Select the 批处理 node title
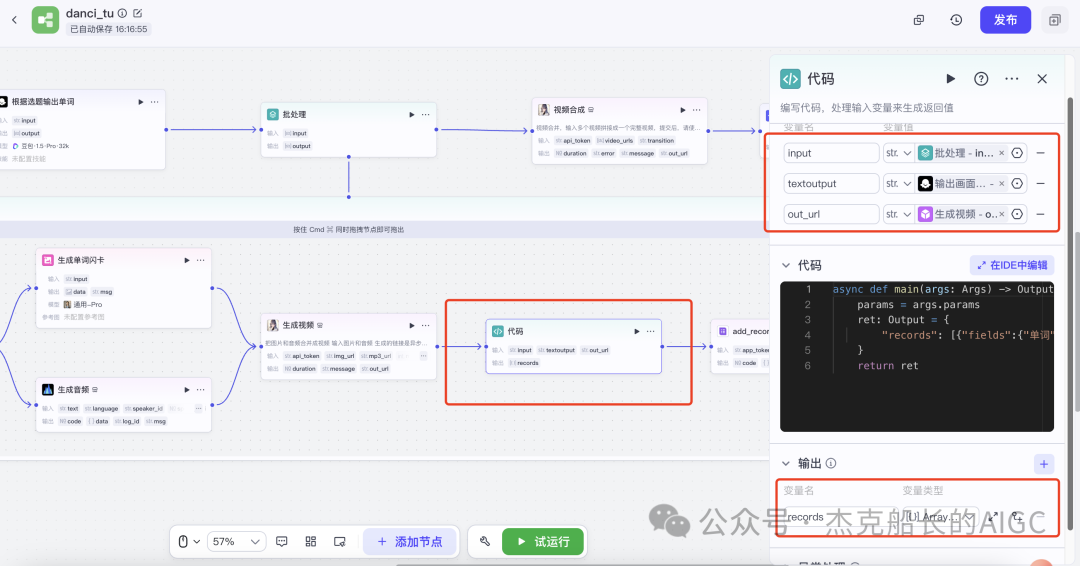1080x566 pixels. click(294, 114)
